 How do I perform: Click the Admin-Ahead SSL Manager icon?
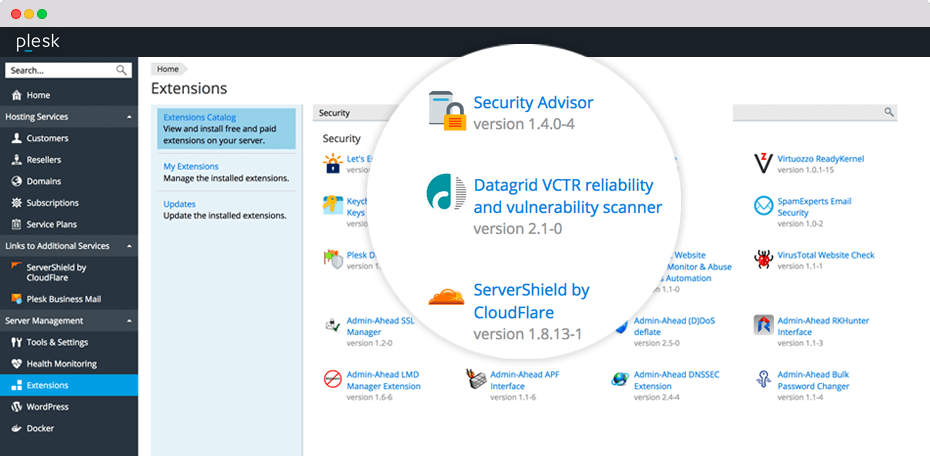point(332,326)
